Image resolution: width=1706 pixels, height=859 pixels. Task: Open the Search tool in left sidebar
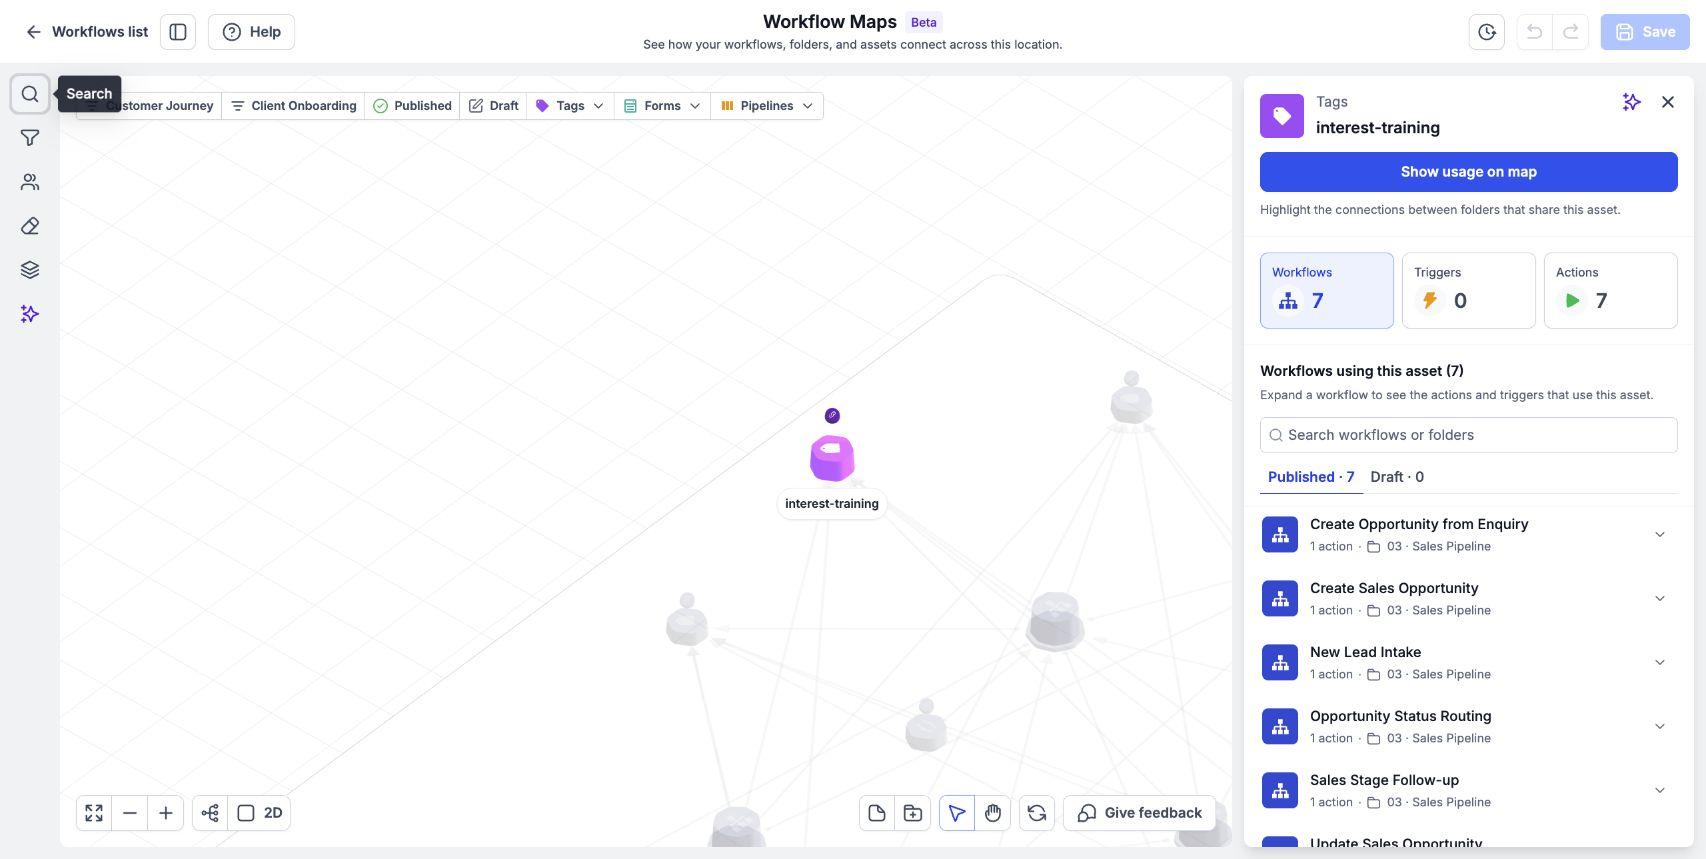pyautogui.click(x=30, y=94)
